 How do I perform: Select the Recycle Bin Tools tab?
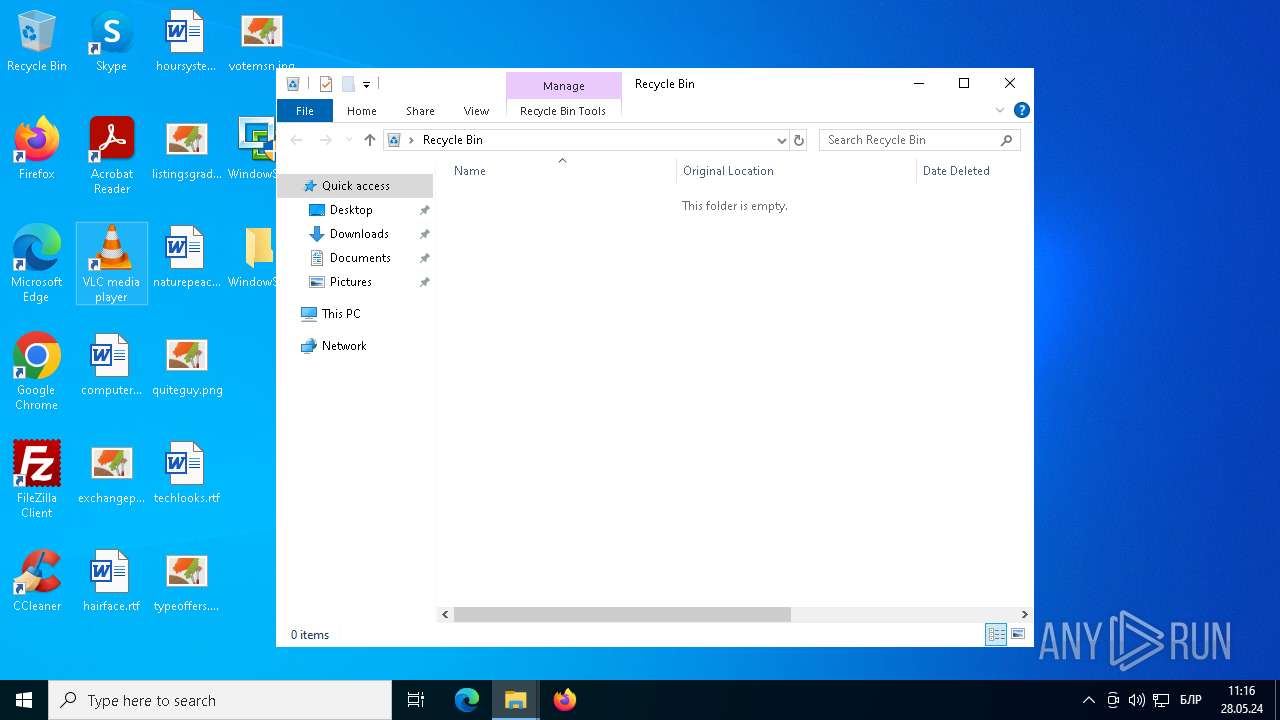click(x=563, y=111)
